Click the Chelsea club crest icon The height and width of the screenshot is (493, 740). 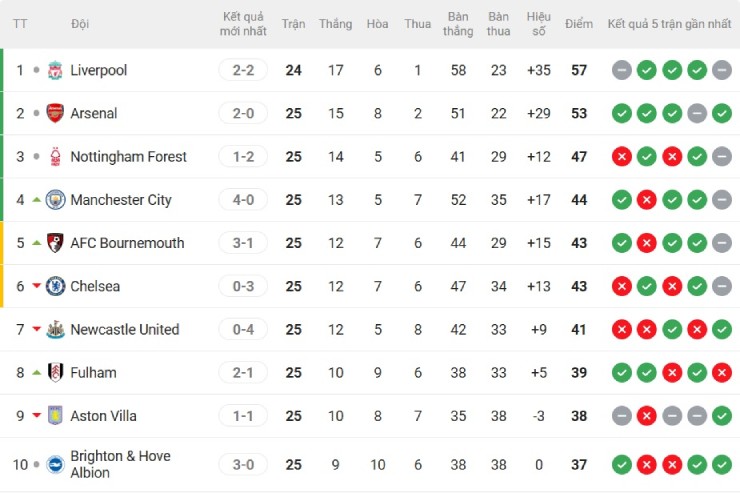click(55, 286)
